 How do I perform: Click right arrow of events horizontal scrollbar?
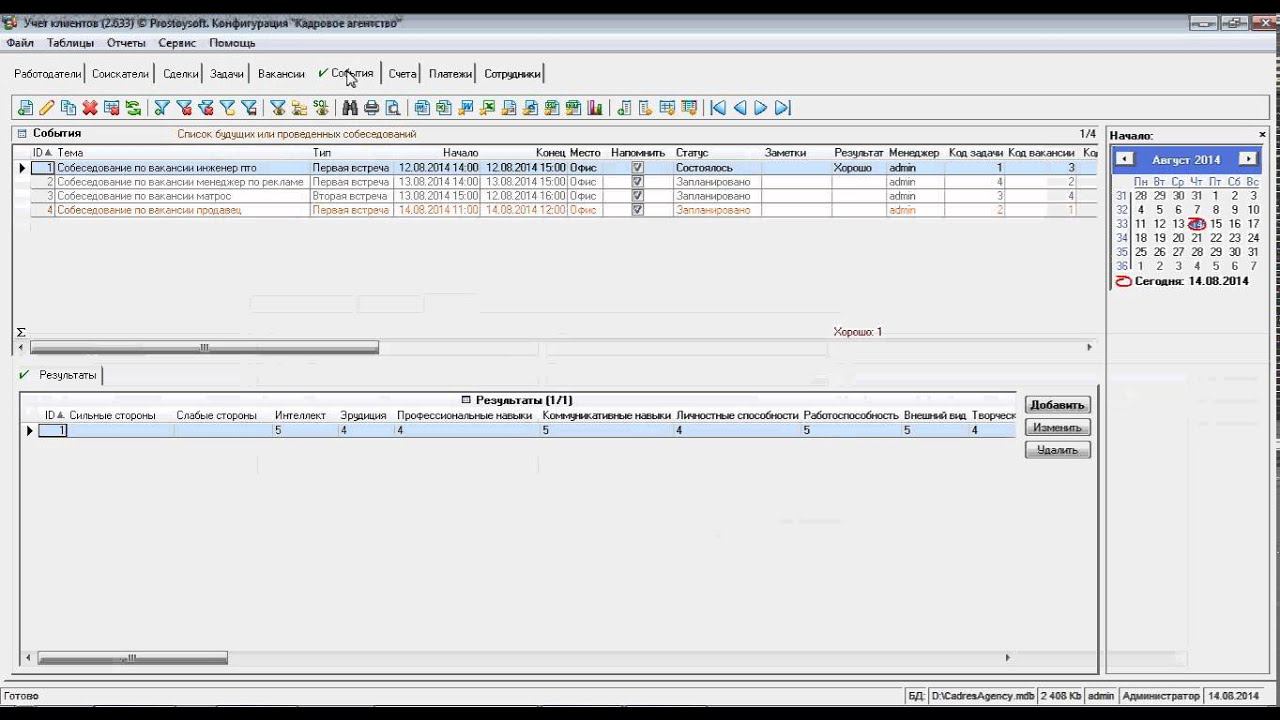click(x=1089, y=347)
